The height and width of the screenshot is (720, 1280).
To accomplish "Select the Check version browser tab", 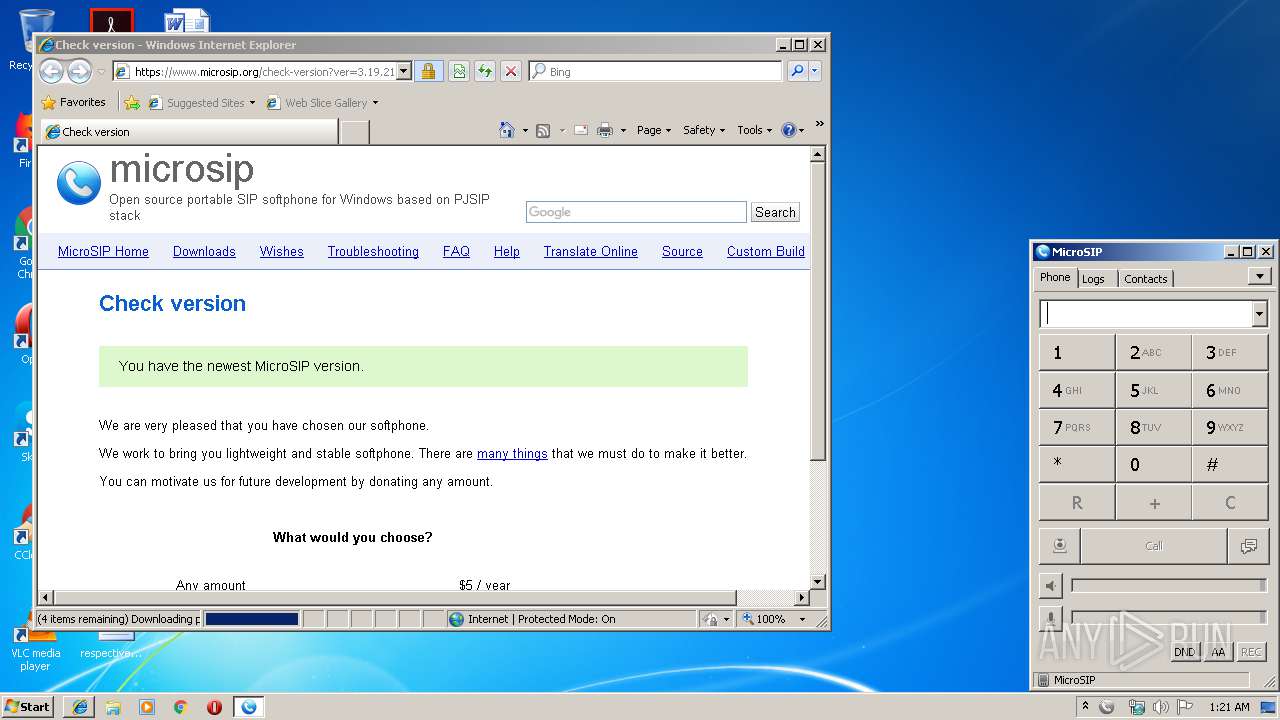I will click(189, 131).
